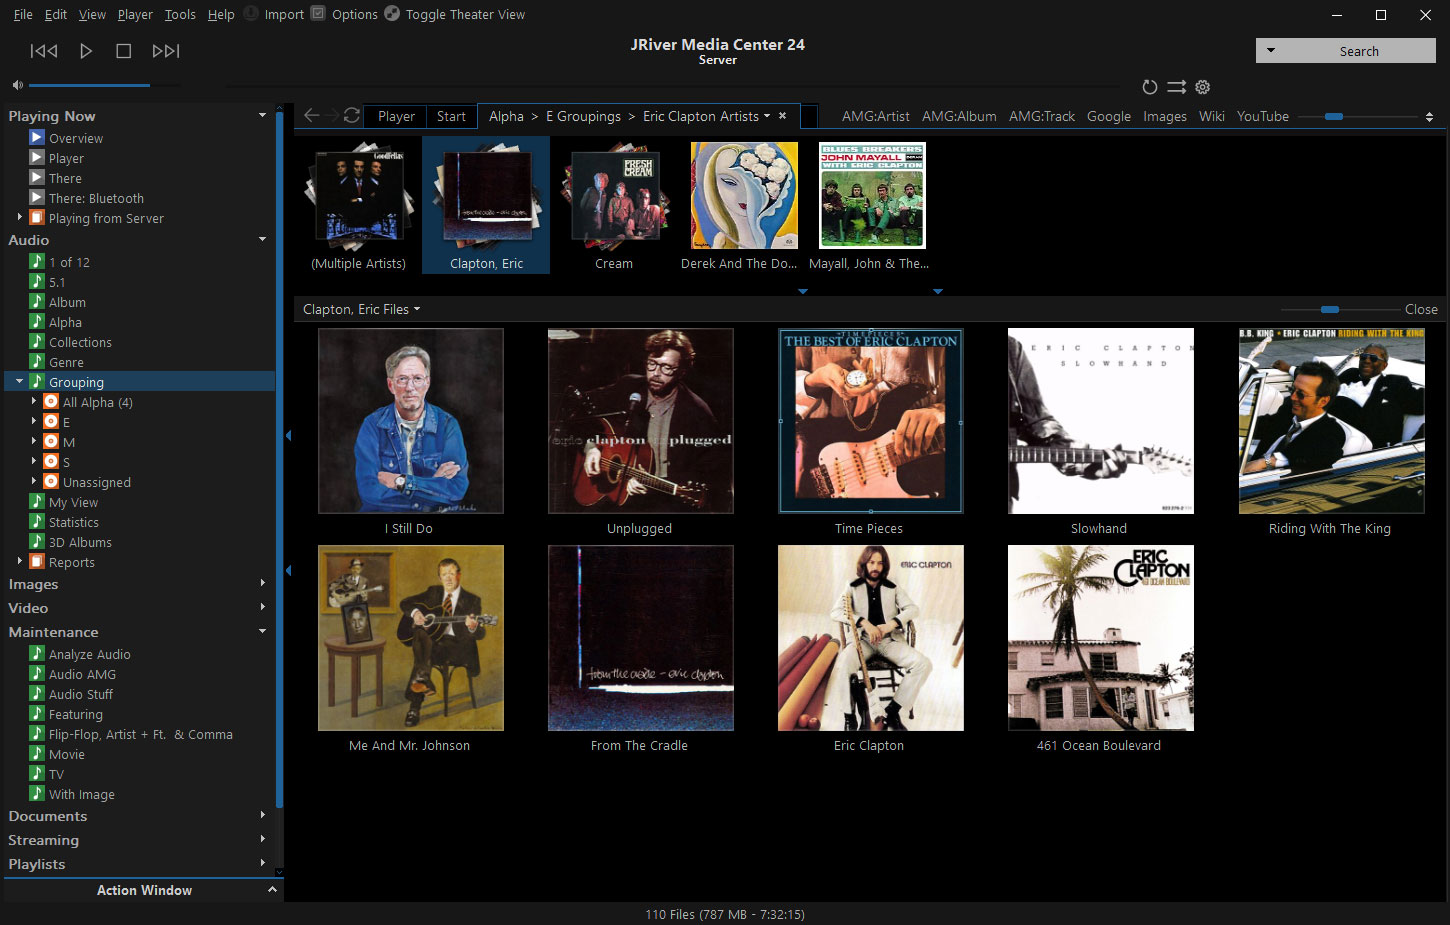This screenshot has width=1450, height=925.
Task: Open the Google link
Action: tap(1109, 116)
